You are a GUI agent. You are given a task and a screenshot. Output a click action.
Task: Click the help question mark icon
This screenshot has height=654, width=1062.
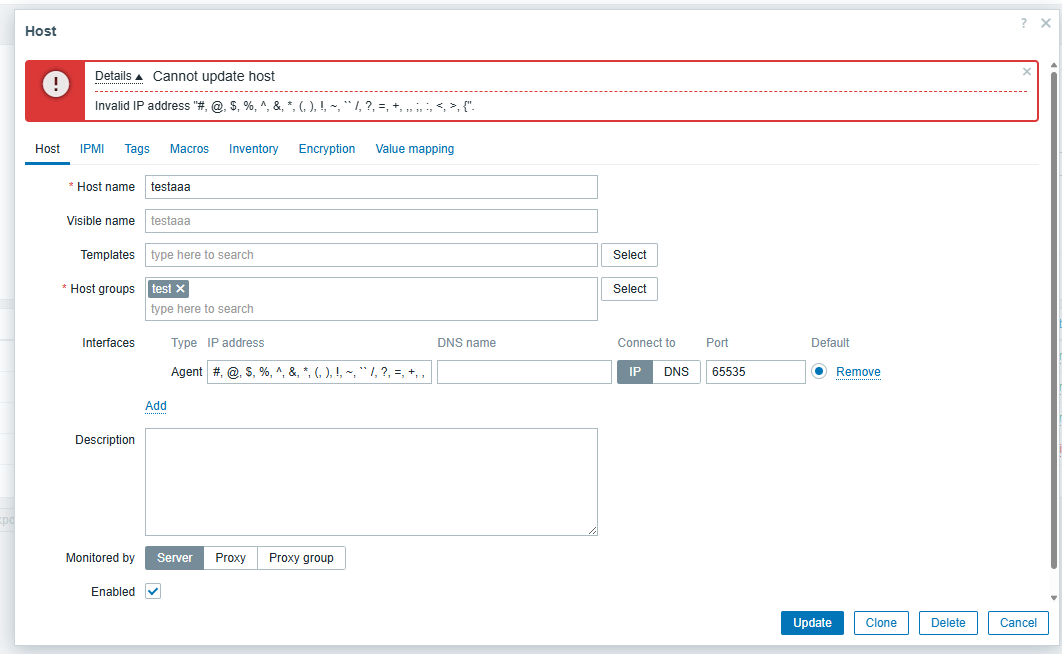[1023, 23]
